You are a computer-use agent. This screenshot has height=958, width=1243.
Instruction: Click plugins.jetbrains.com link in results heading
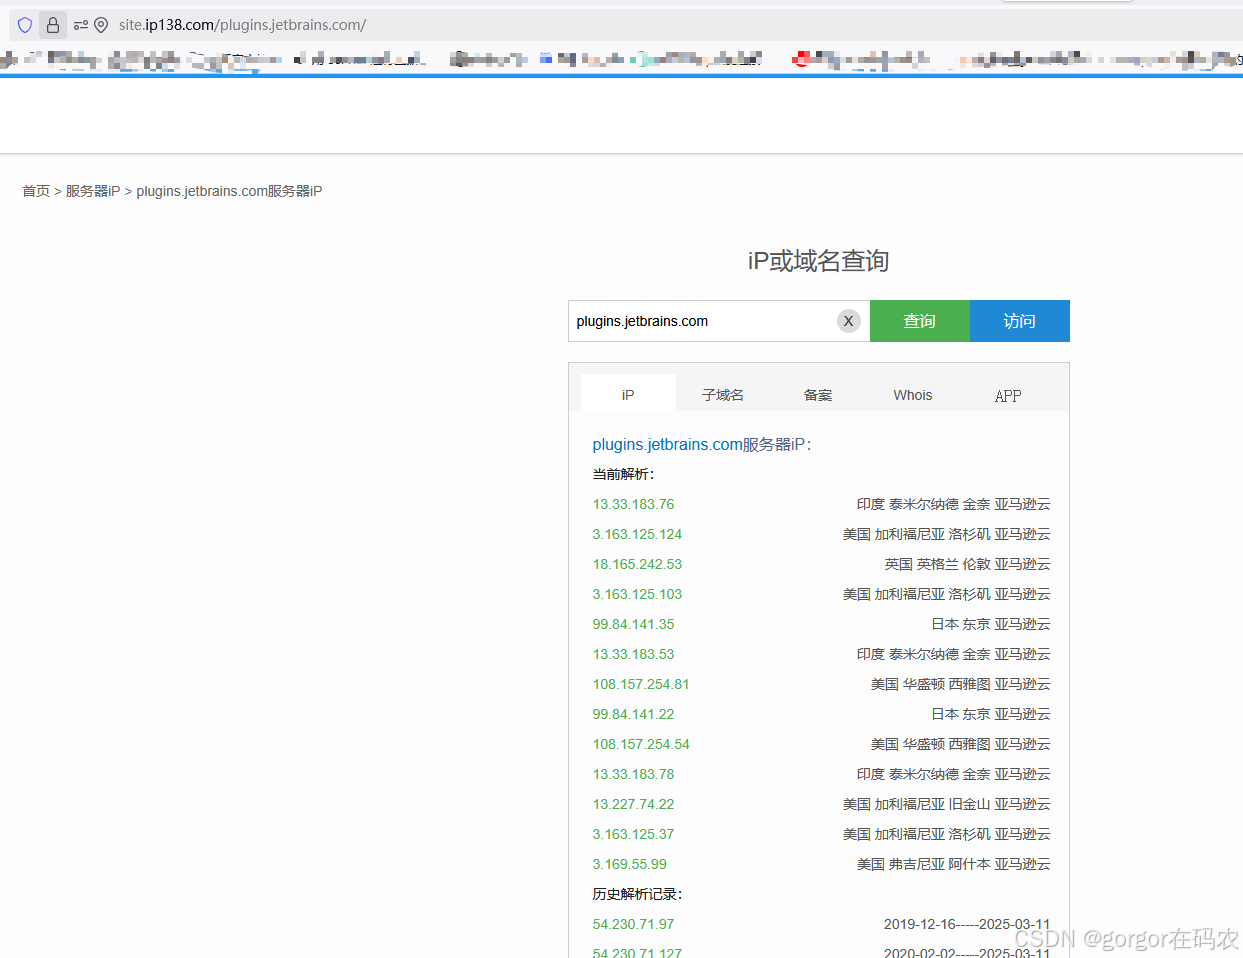click(667, 444)
